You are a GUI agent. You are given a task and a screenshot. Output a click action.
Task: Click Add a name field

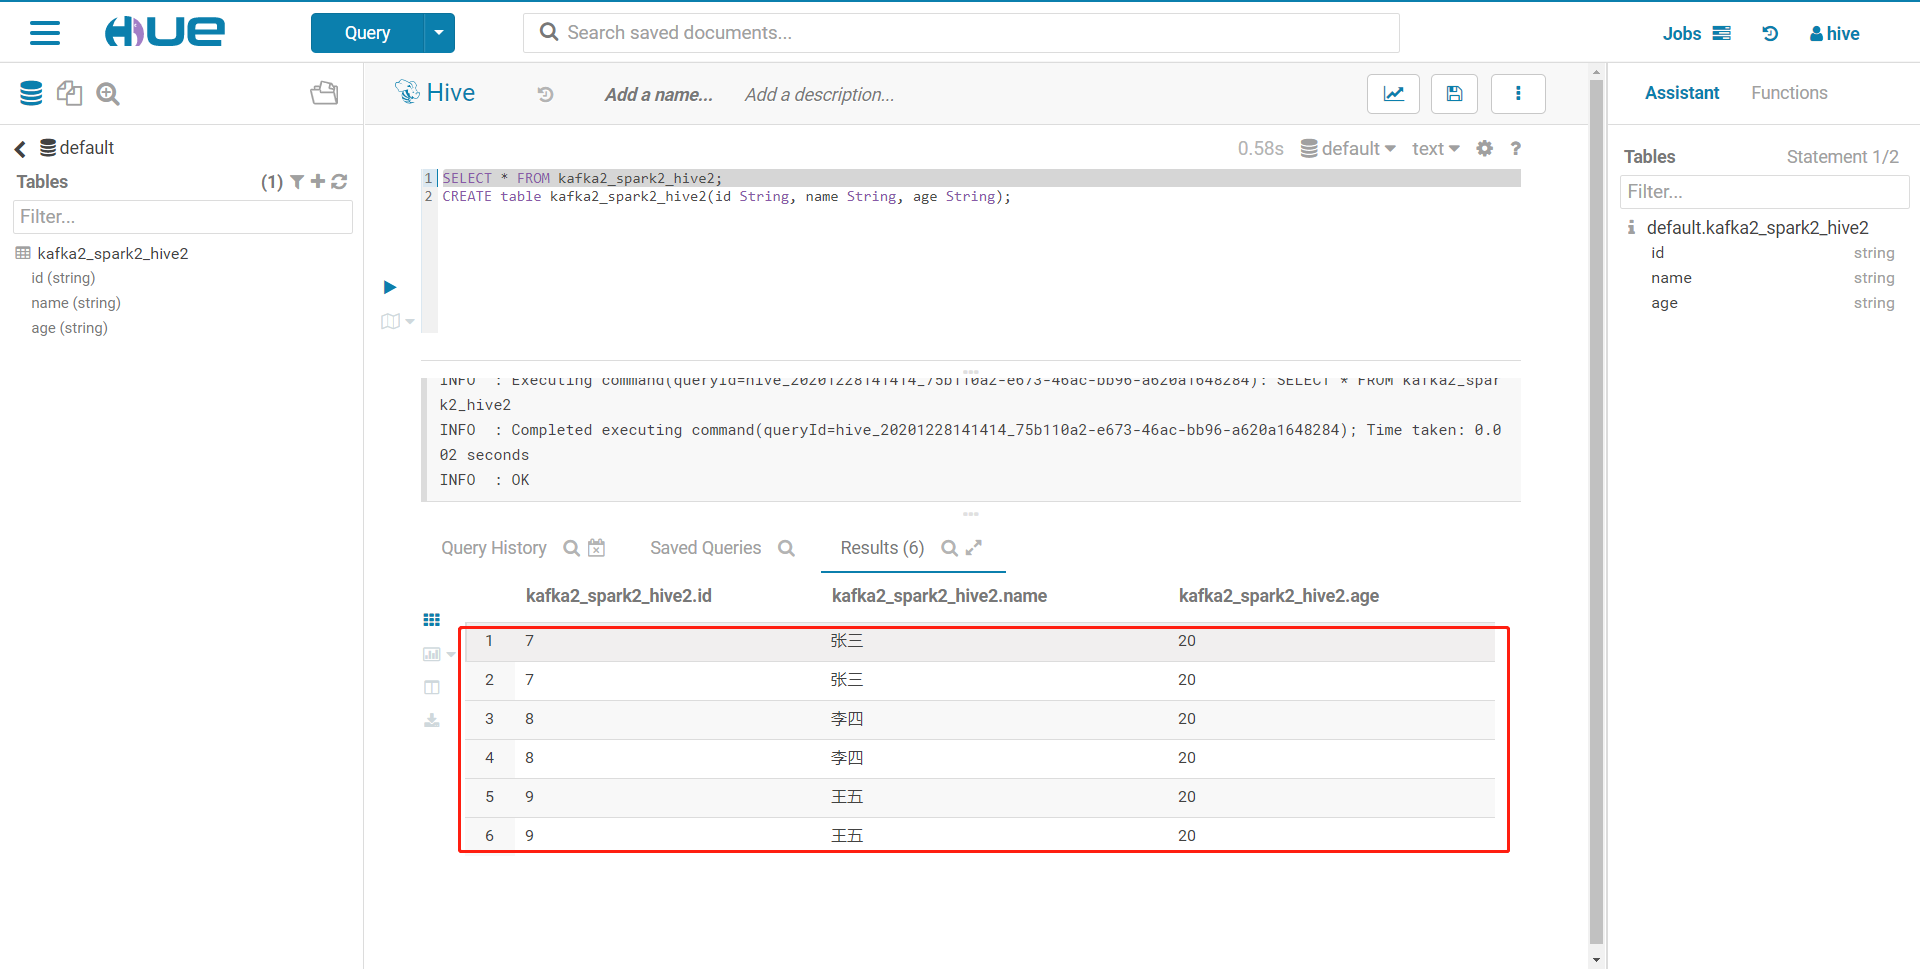(658, 95)
